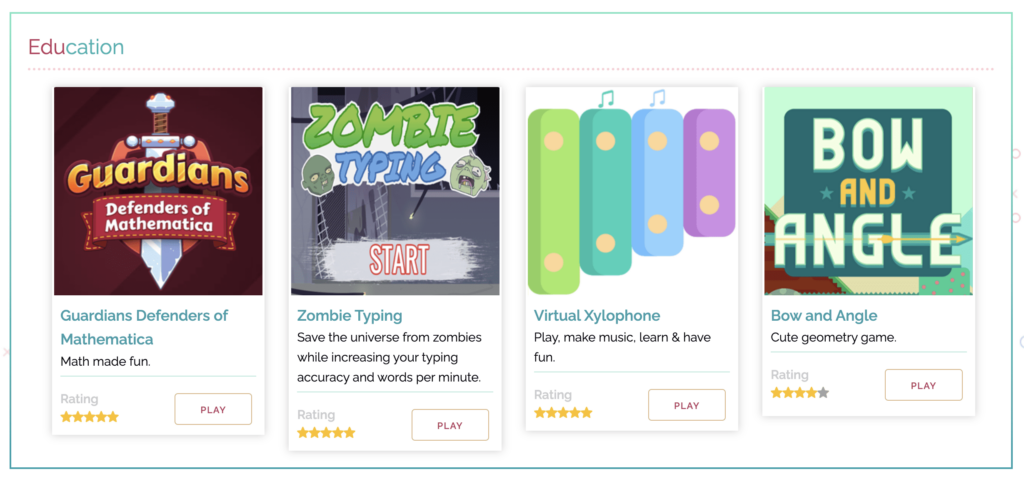
Task: Start Virtual Xylophone with its PLAY button
Action: pos(686,405)
